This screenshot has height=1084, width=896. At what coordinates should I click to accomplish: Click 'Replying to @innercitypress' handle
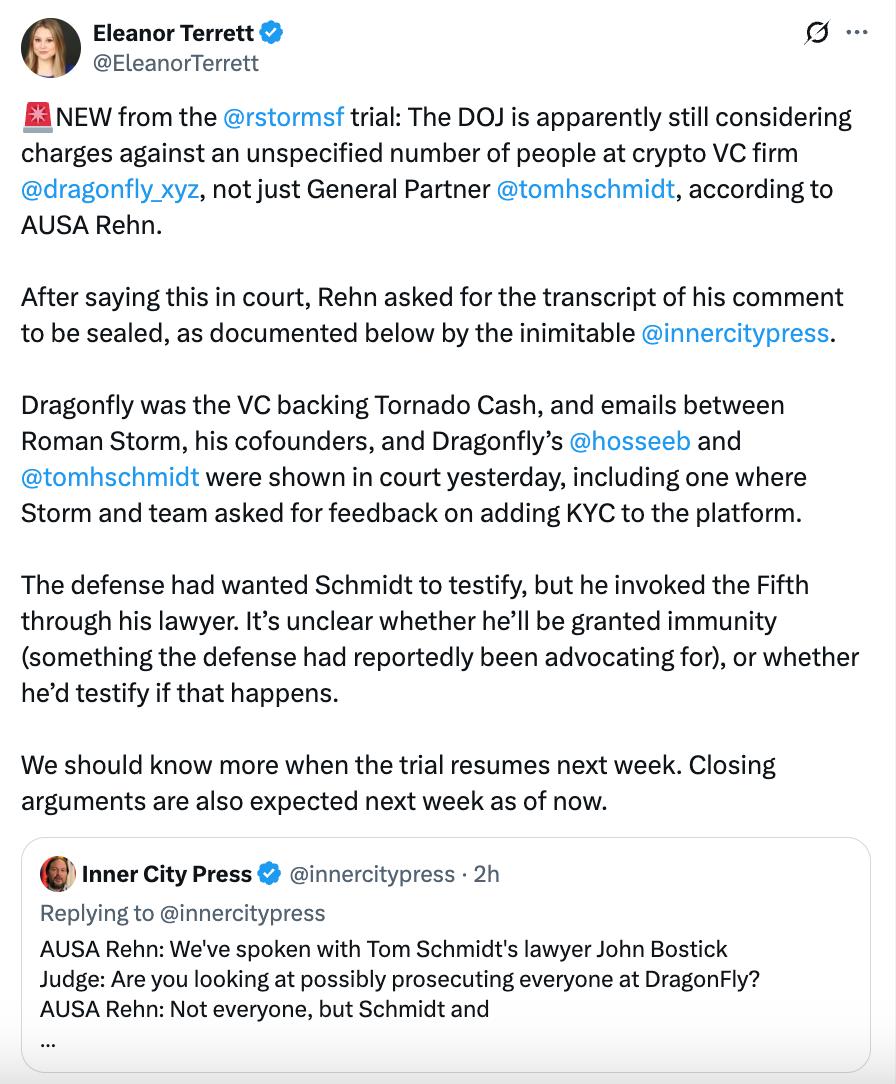tap(242, 913)
